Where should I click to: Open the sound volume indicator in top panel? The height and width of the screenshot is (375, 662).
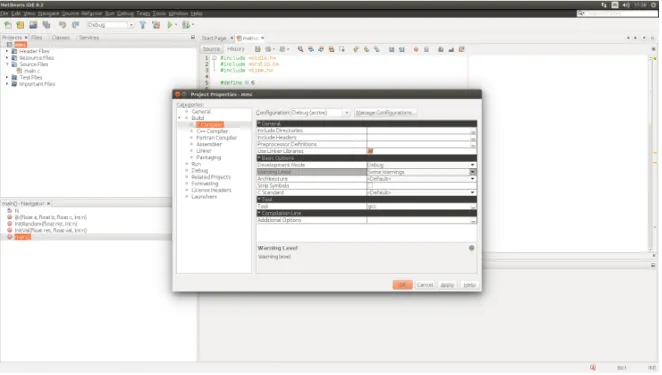click(626, 5)
